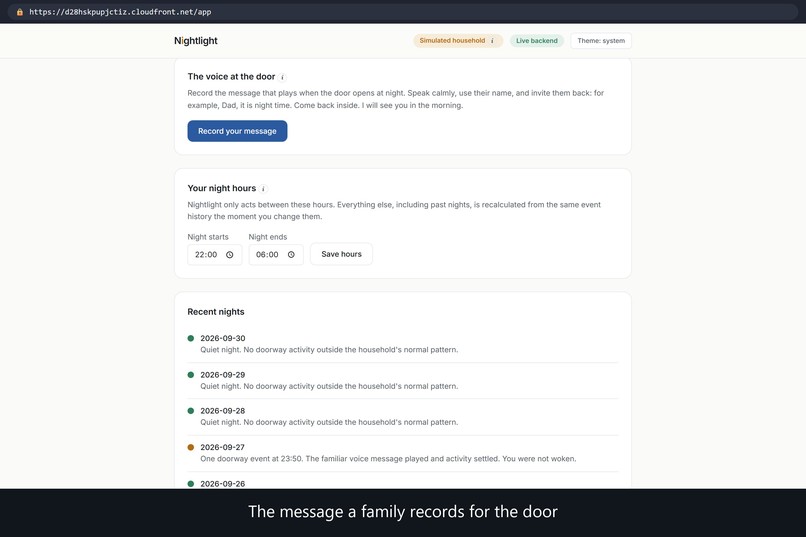Click the Quiet night text under 2026-09-29
This screenshot has height=537, width=806.
(x=329, y=386)
